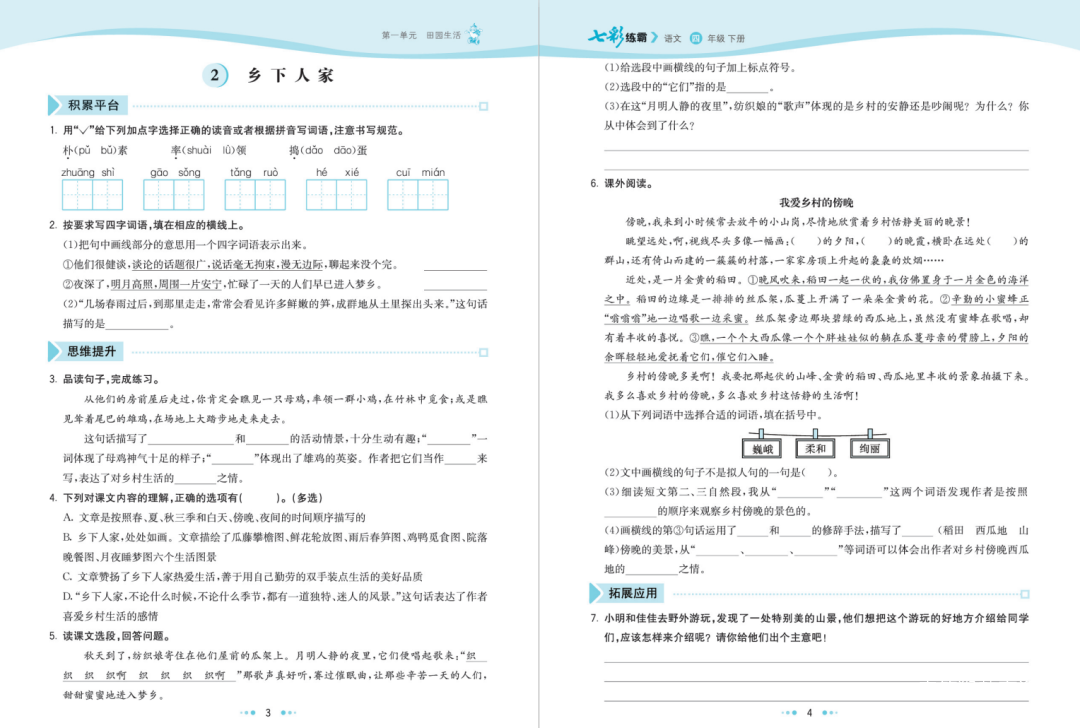The width and height of the screenshot is (1080, 728).
Task: Click page number 4
Action: click(809, 713)
